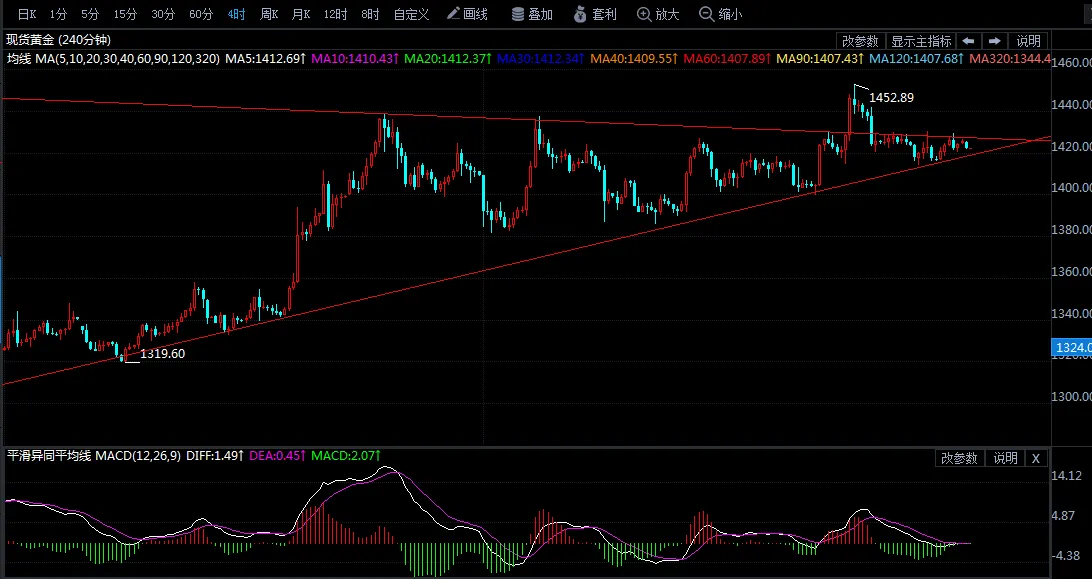Open 改参数 for the main chart
The height and width of the screenshot is (579, 1092).
pyautogui.click(x=861, y=41)
